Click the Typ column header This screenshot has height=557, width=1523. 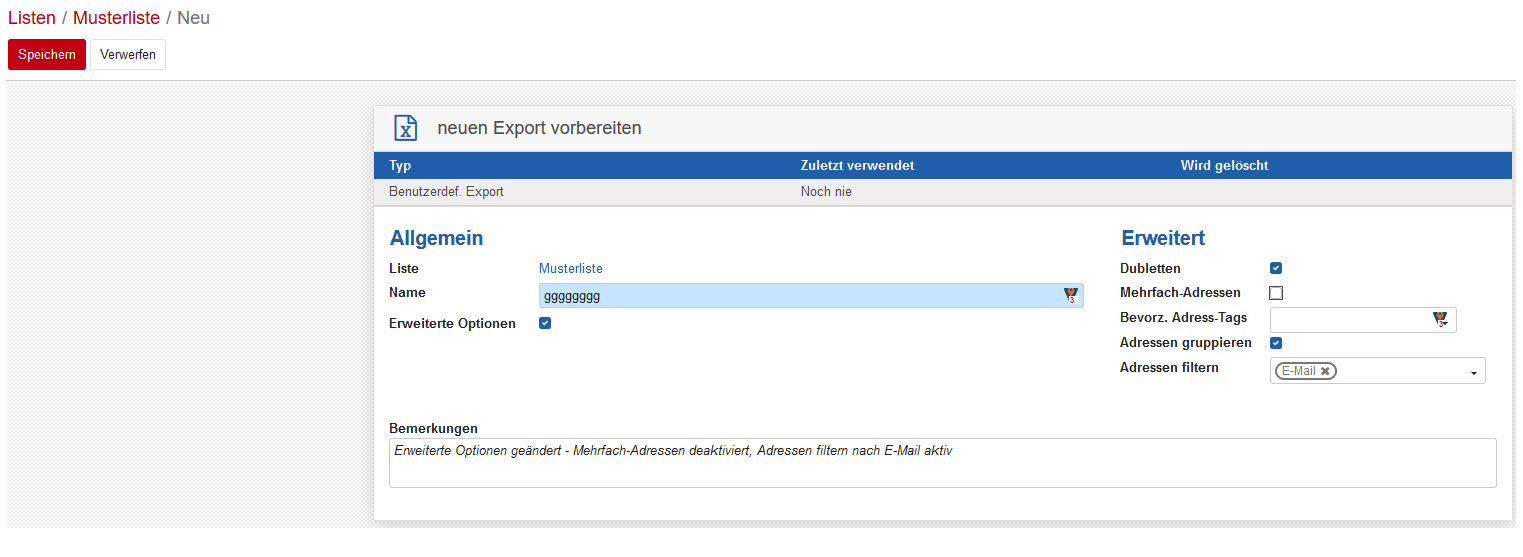tap(400, 166)
